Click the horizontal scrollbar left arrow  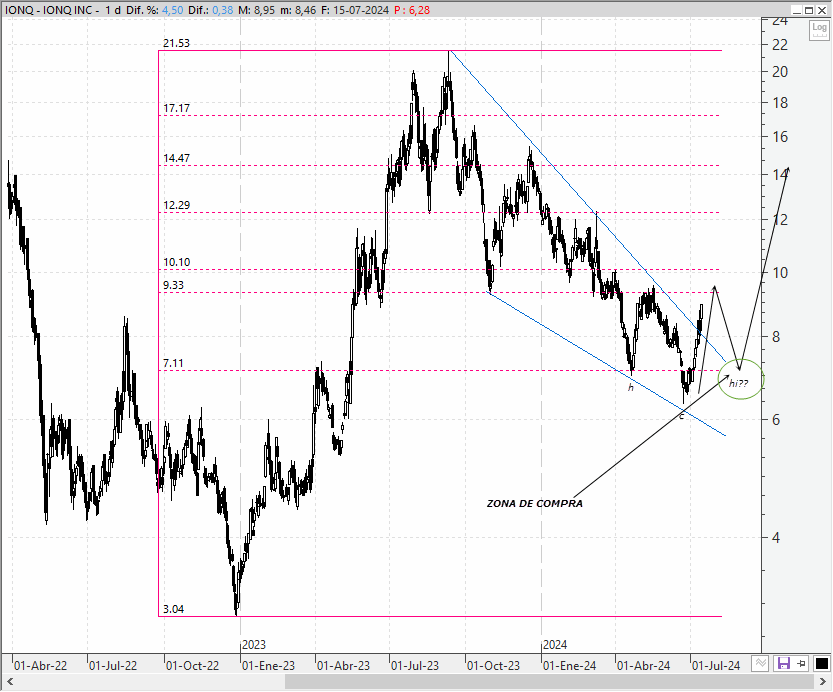[x=9, y=682]
